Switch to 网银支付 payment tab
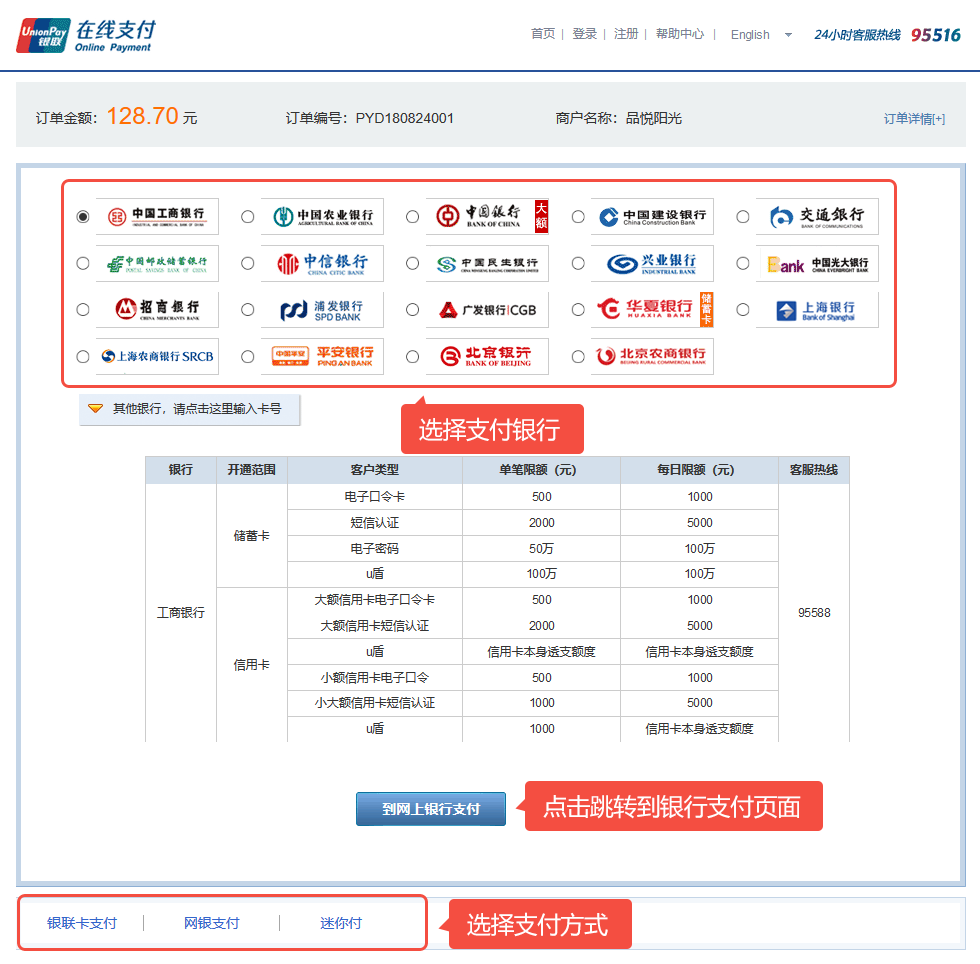980x964 pixels. (x=211, y=923)
